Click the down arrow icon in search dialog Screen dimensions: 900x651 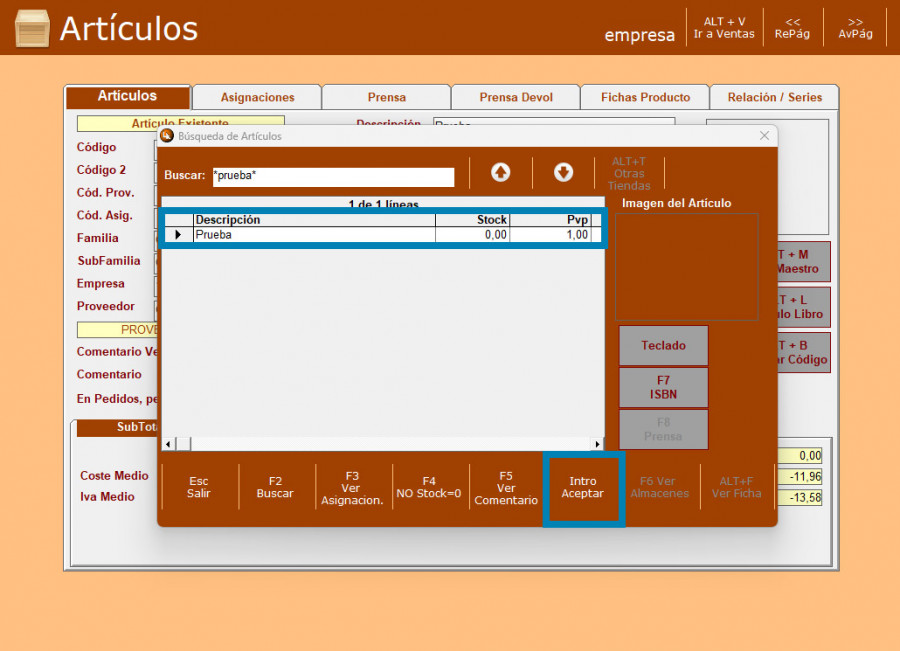click(563, 172)
